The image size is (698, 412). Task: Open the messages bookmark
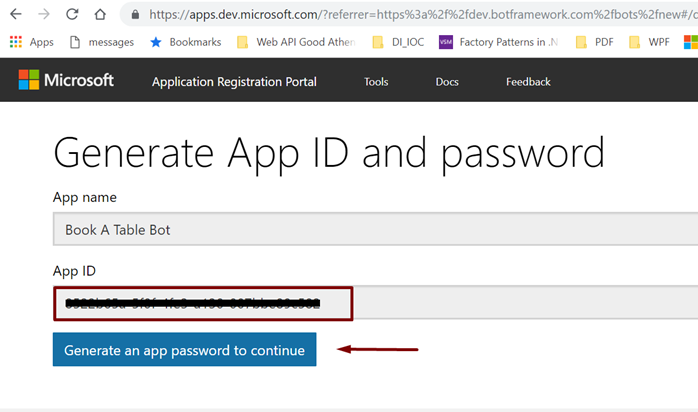[x=101, y=42]
